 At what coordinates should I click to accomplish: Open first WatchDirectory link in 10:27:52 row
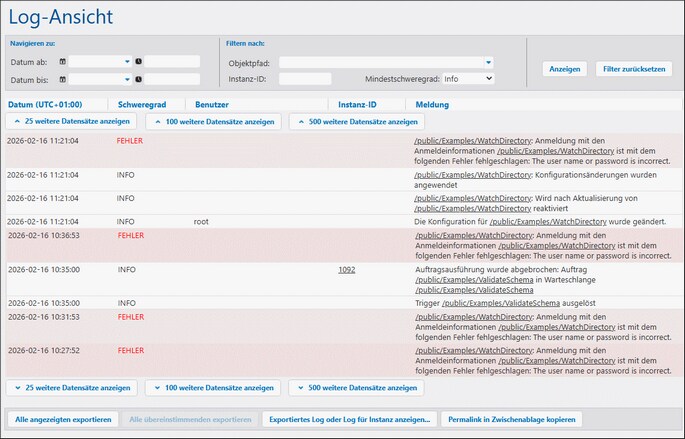point(474,351)
